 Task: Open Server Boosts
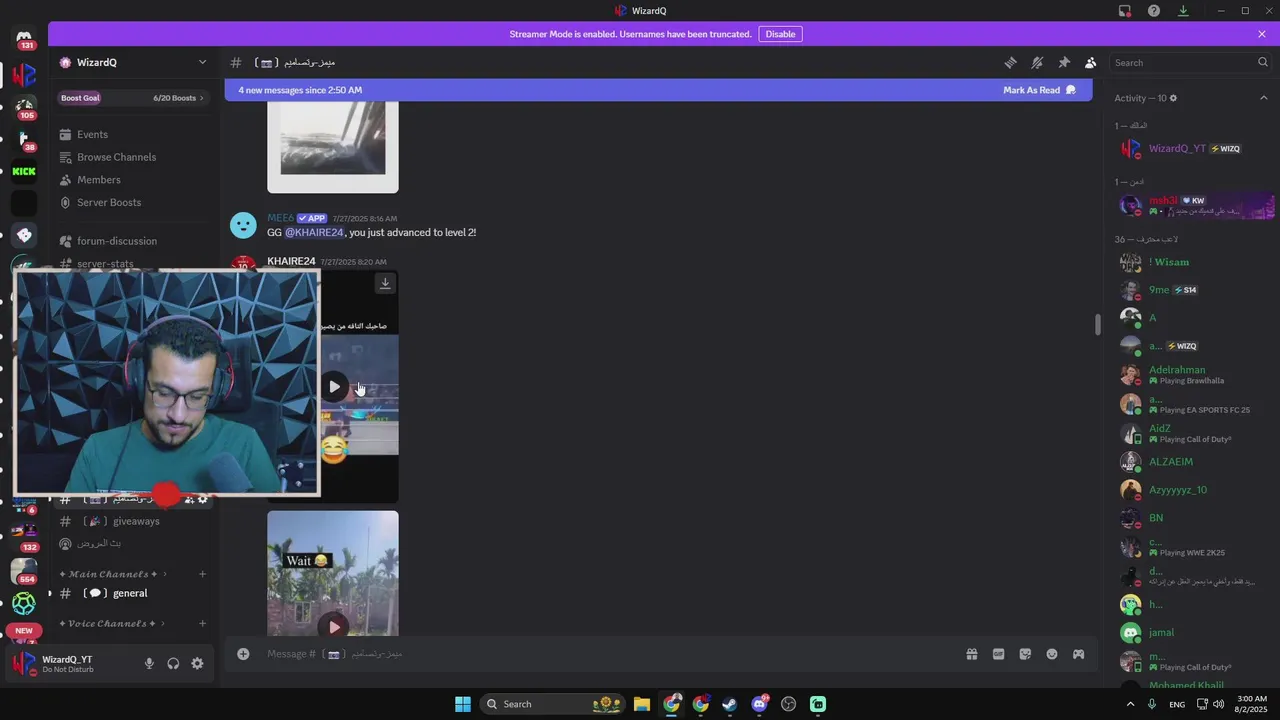(134, 202)
